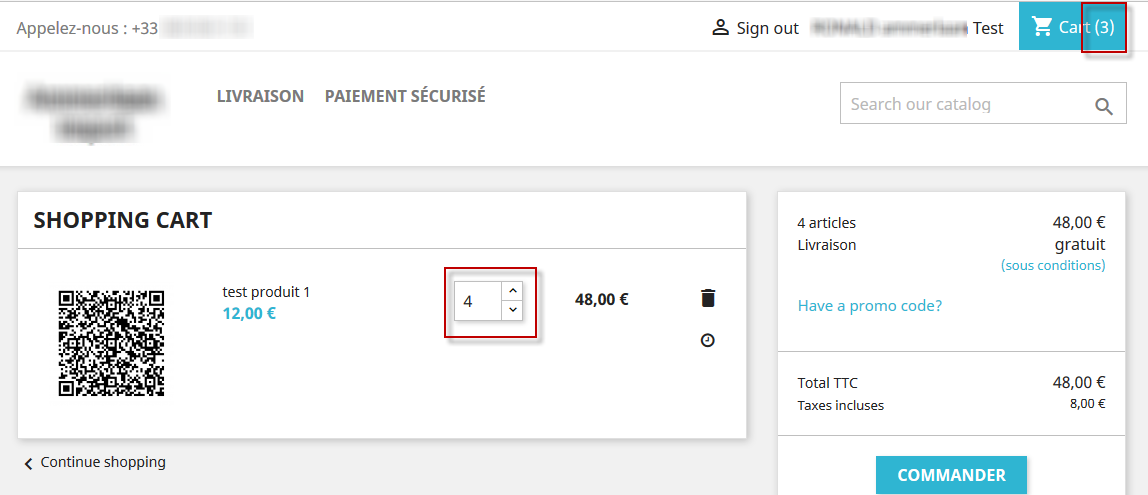Click inside the quantity input showing 4
1148x495 pixels.
pos(476,300)
